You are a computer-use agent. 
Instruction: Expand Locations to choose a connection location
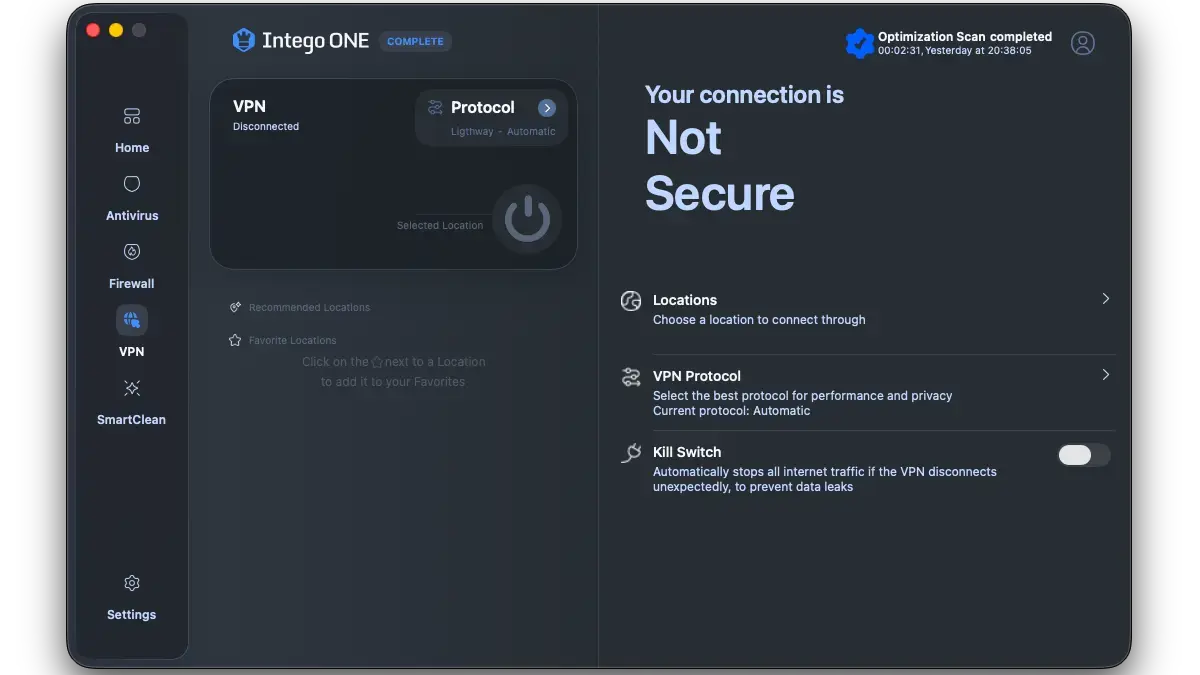(1105, 298)
